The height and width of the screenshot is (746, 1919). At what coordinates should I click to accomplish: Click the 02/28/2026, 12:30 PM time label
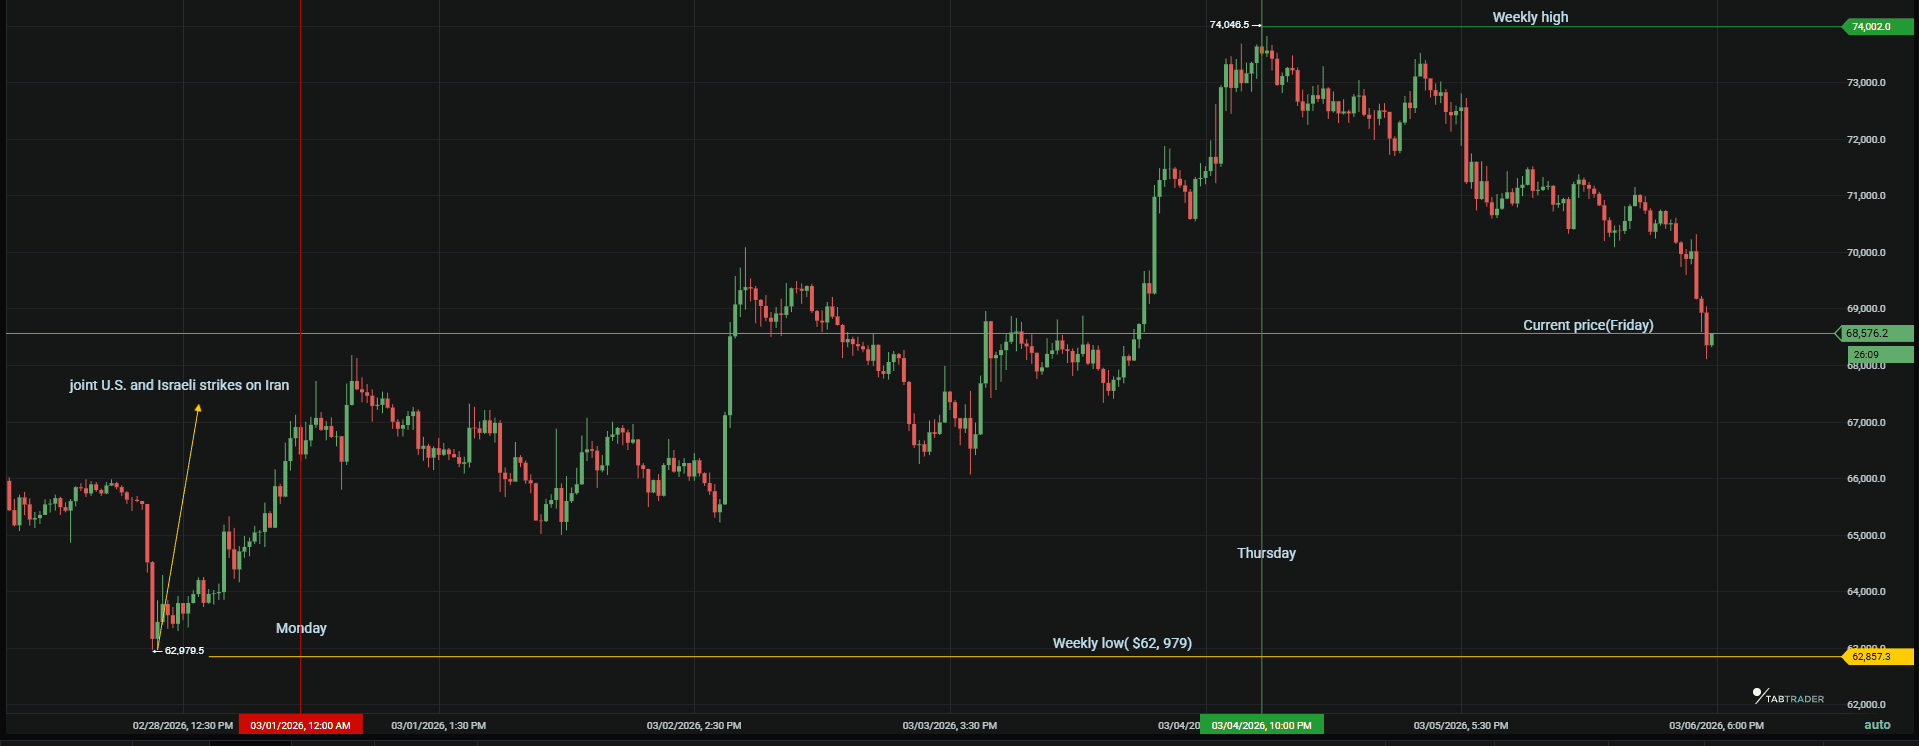coord(183,726)
